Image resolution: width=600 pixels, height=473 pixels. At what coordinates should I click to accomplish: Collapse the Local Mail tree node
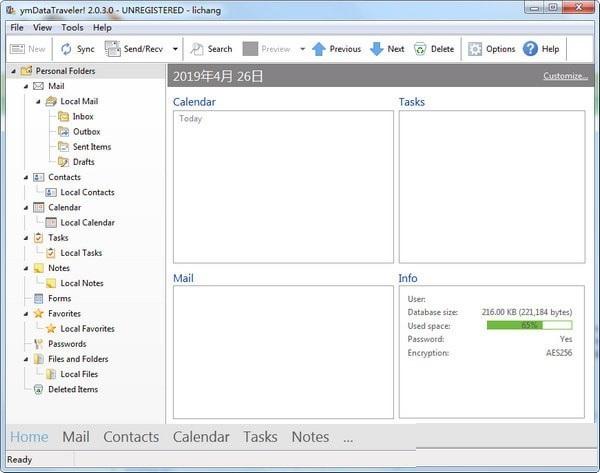[x=38, y=101]
